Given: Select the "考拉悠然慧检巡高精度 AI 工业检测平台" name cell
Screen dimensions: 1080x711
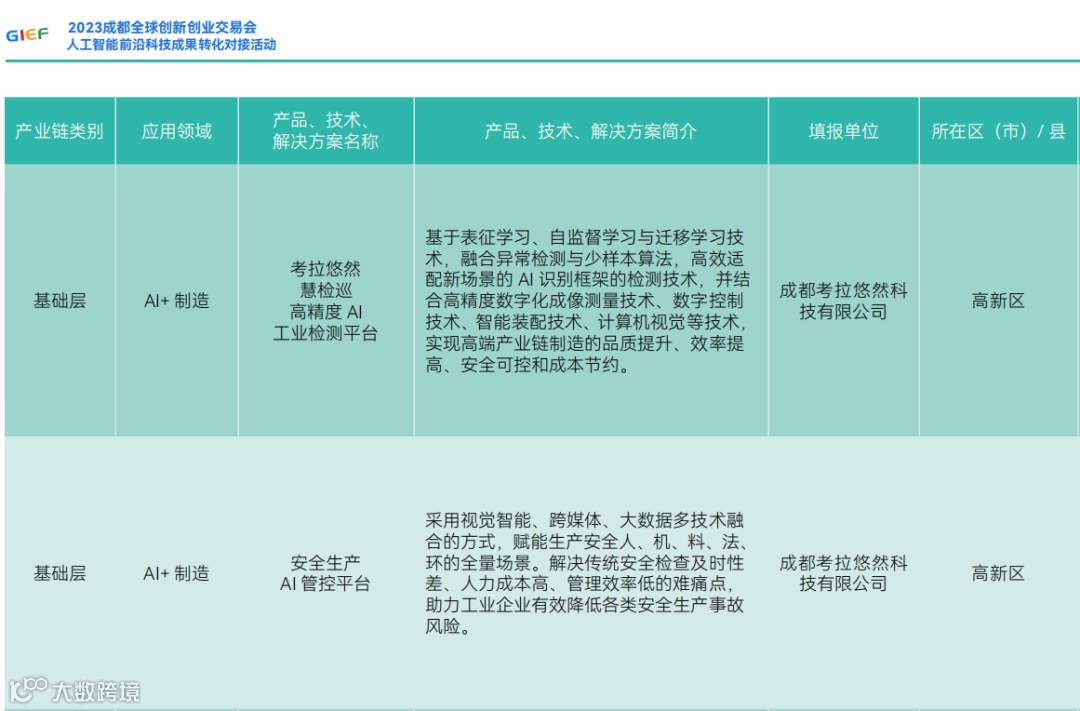Looking at the screenshot, I should [x=326, y=301].
